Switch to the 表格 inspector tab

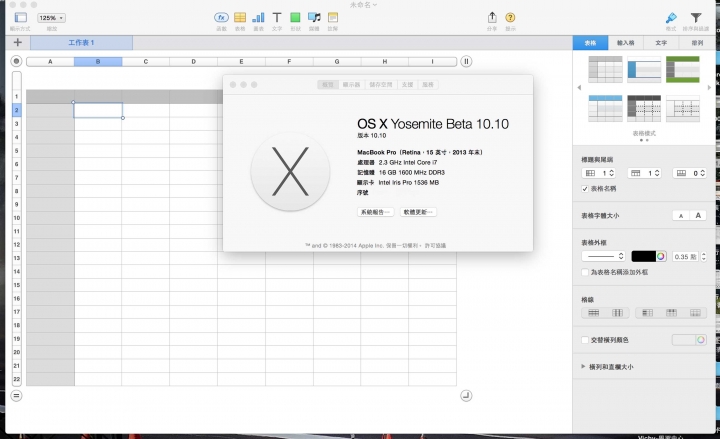(x=590, y=43)
